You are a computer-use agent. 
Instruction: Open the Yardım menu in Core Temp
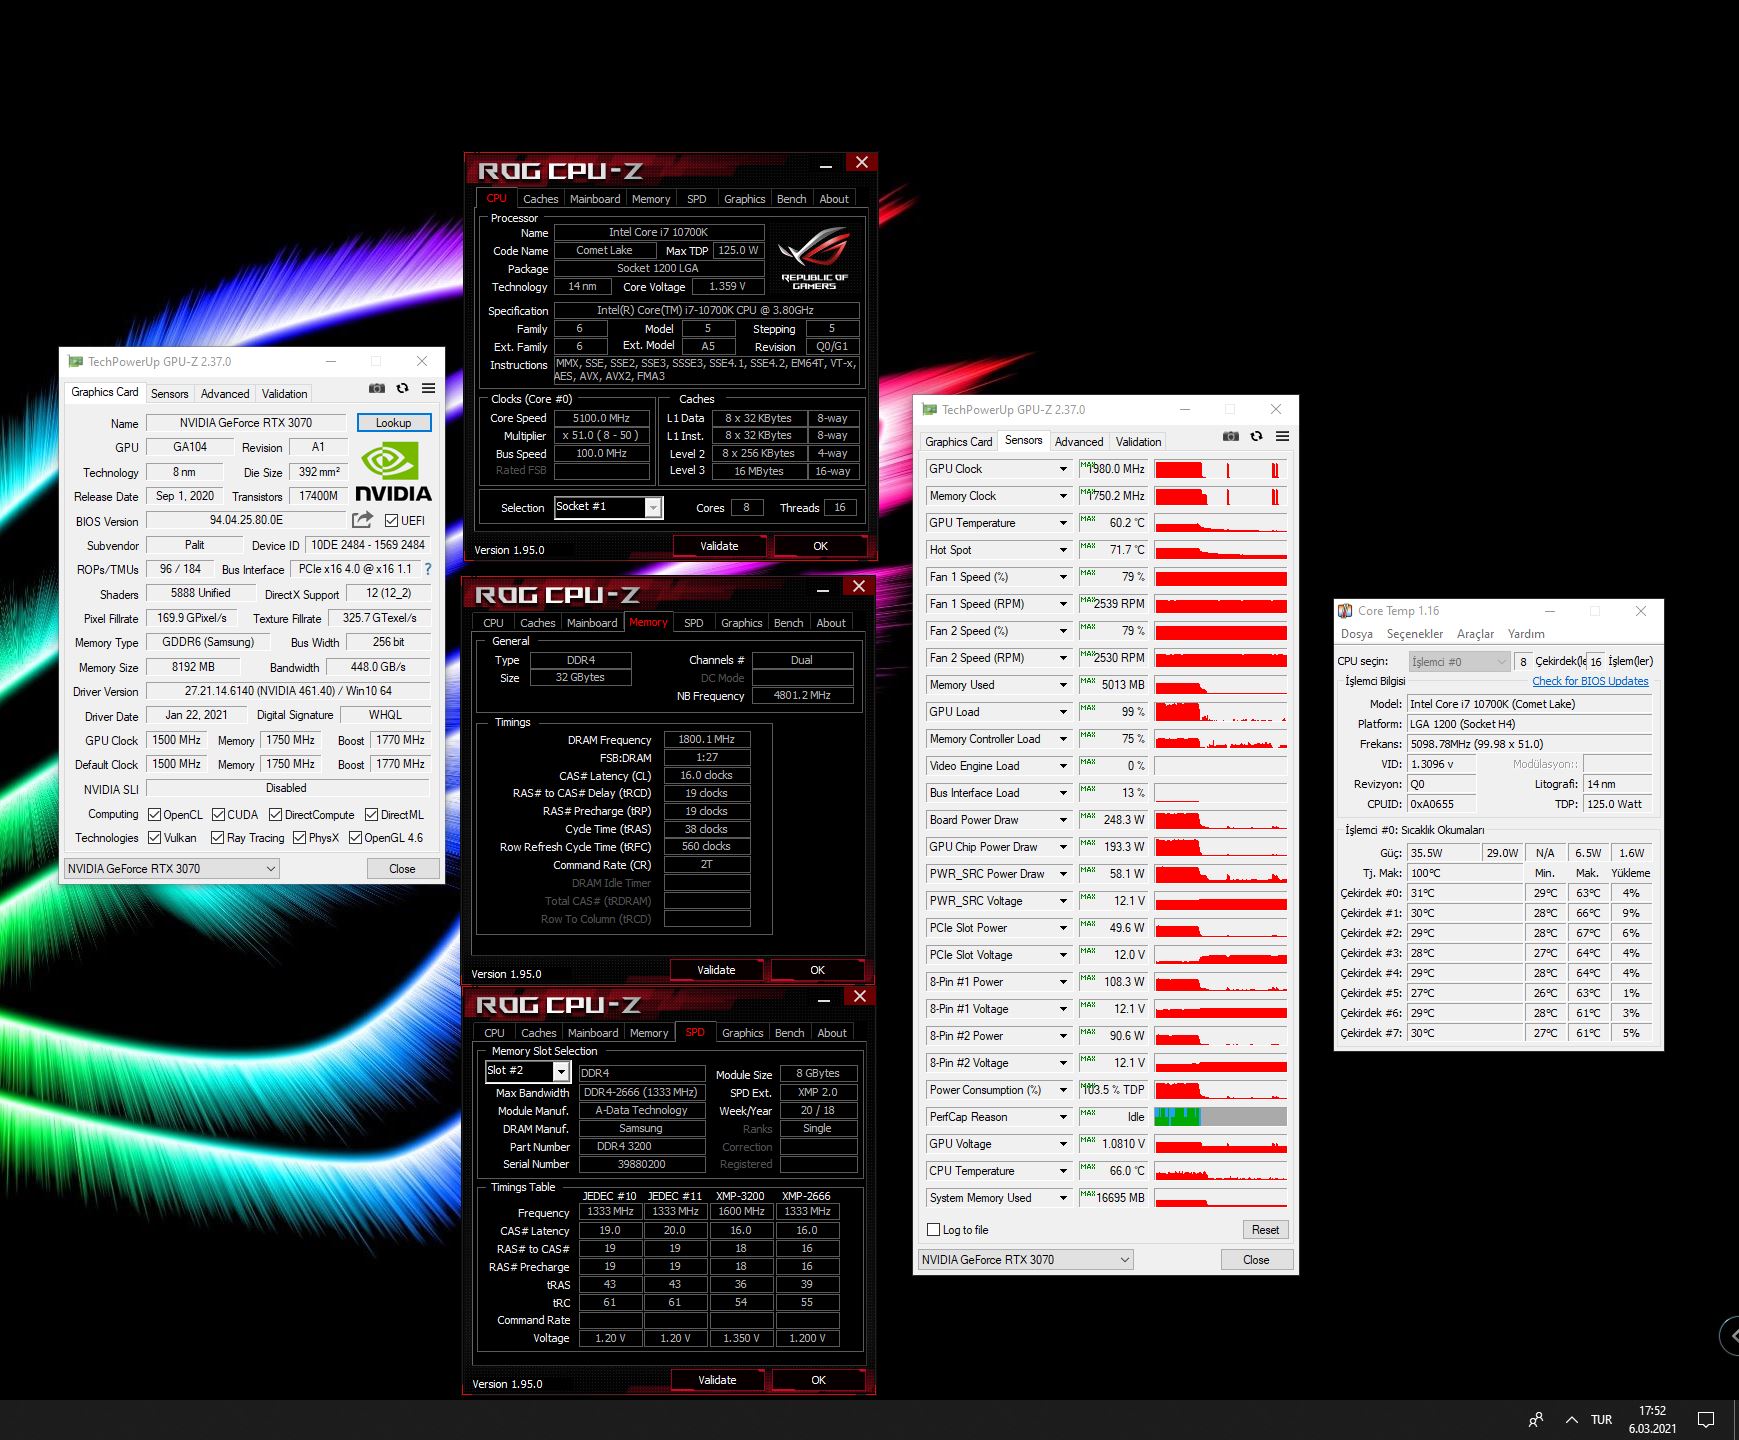click(1526, 634)
